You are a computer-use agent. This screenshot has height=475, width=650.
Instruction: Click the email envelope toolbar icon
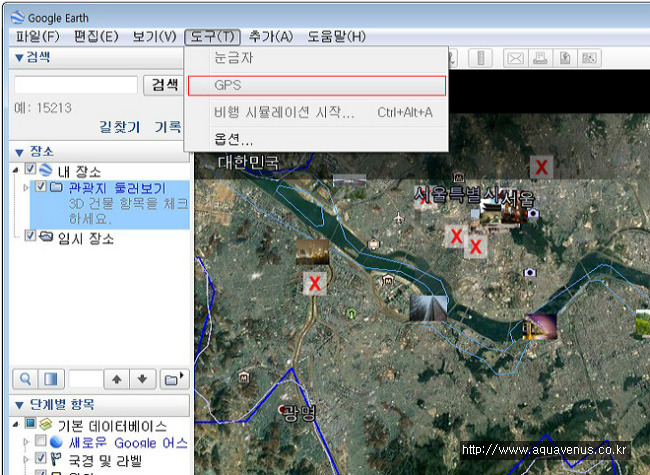[x=515, y=58]
